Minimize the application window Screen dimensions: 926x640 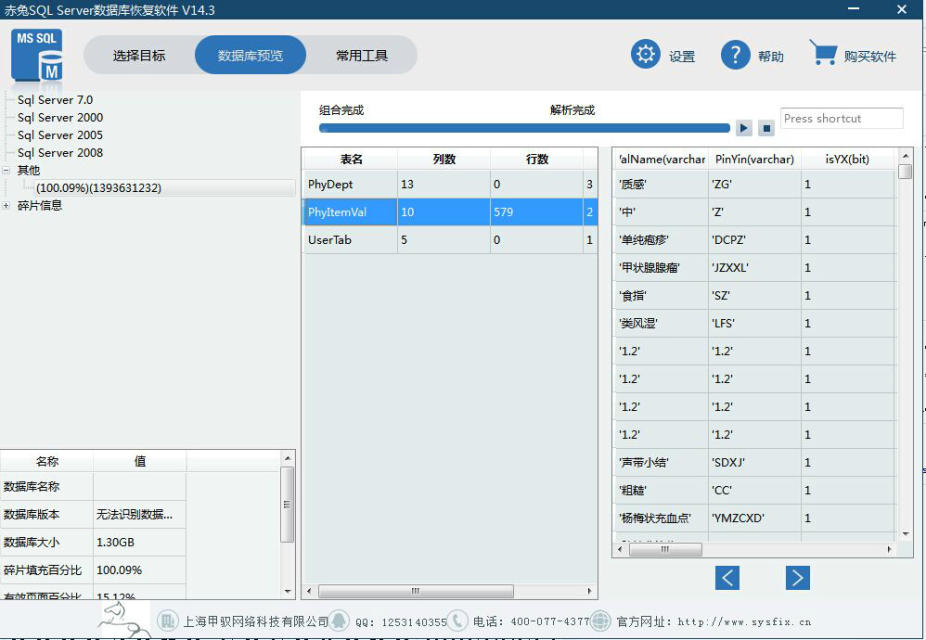point(853,9)
